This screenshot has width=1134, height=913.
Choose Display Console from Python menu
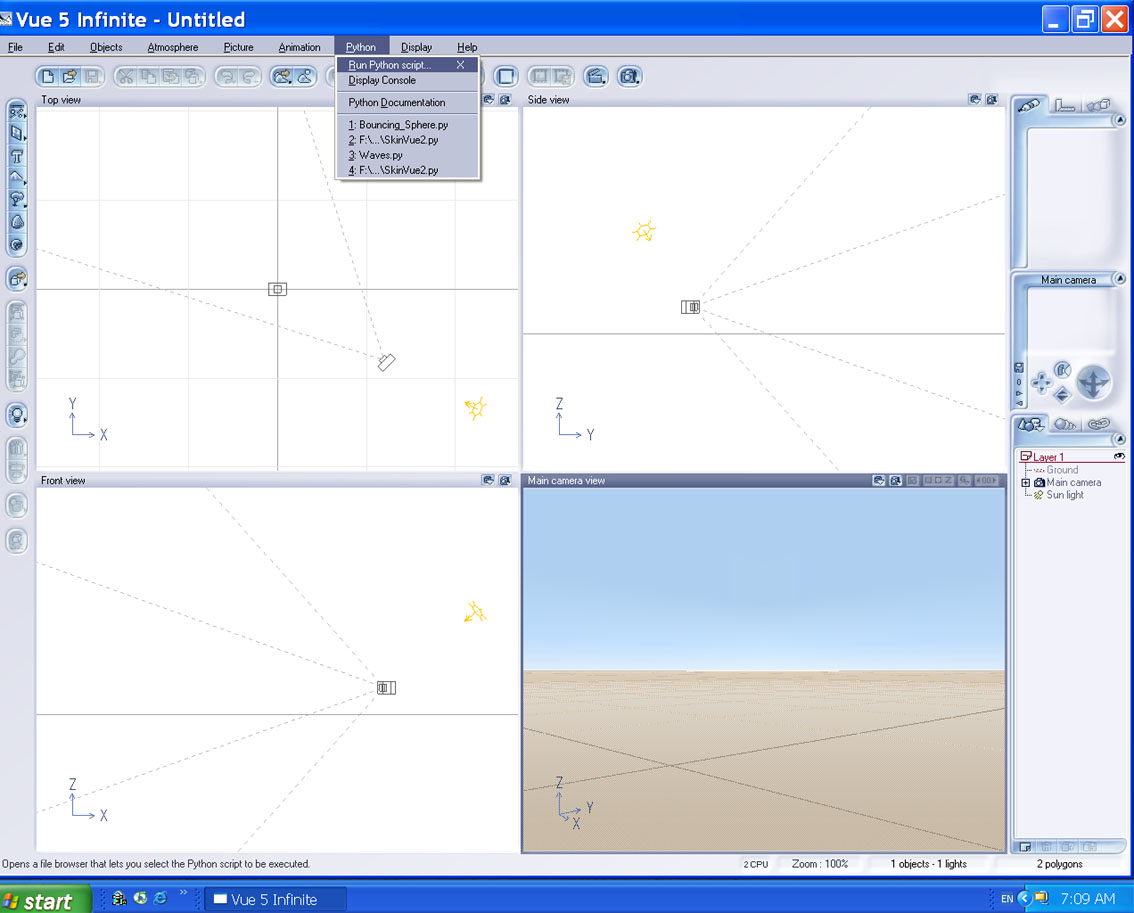pyautogui.click(x=382, y=80)
